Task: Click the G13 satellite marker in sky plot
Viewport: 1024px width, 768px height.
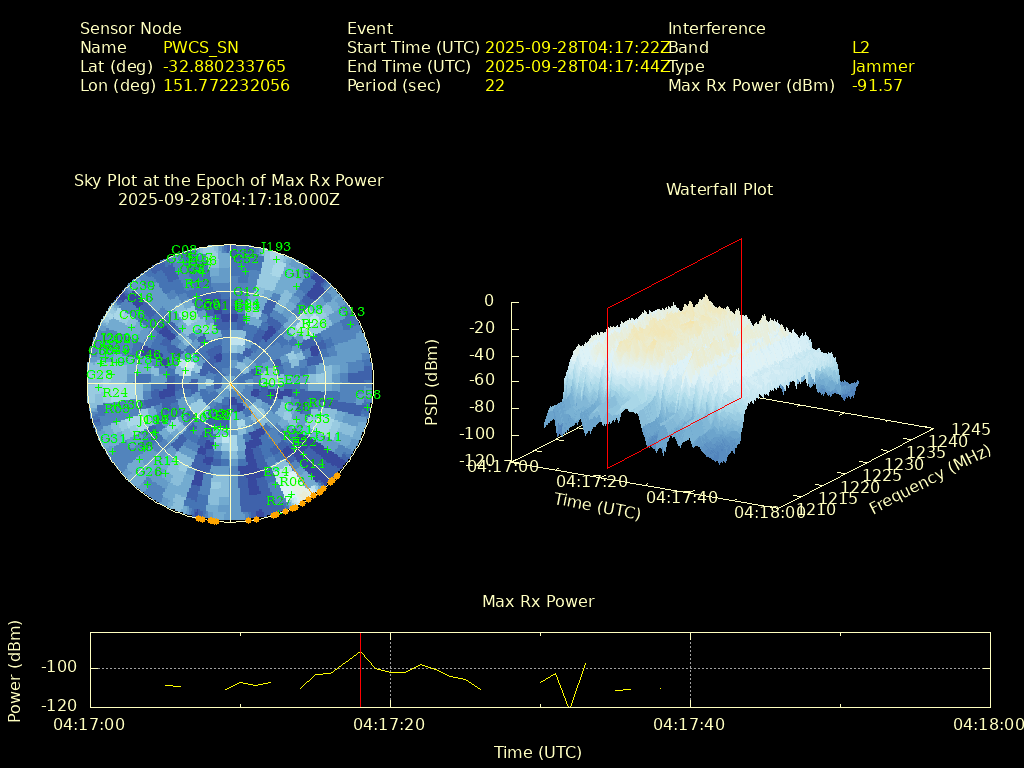Action: 350,324
